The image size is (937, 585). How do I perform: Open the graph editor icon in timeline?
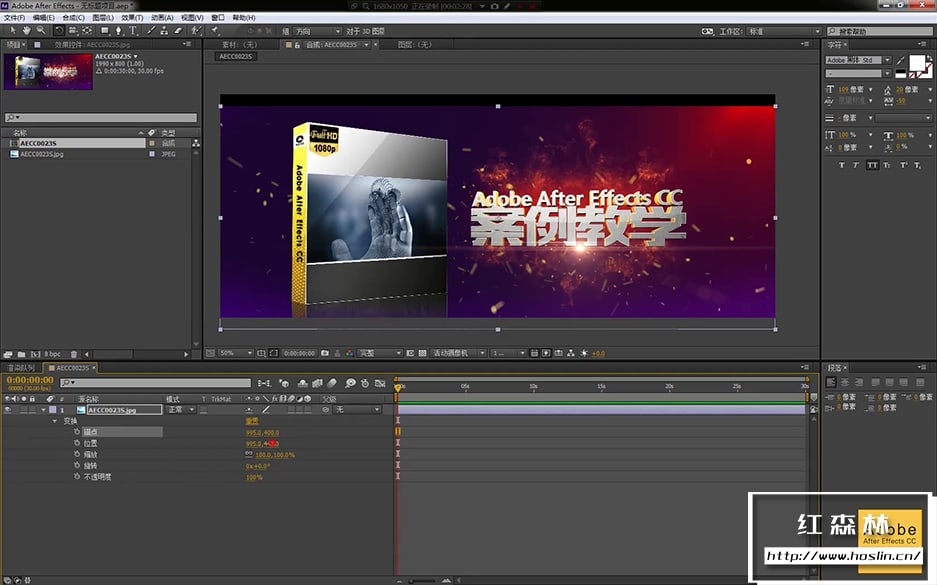click(x=380, y=383)
